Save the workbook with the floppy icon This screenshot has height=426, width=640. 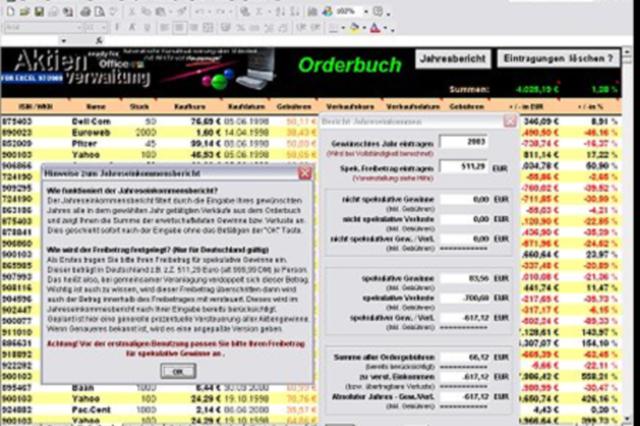pyautogui.click(x=38, y=11)
